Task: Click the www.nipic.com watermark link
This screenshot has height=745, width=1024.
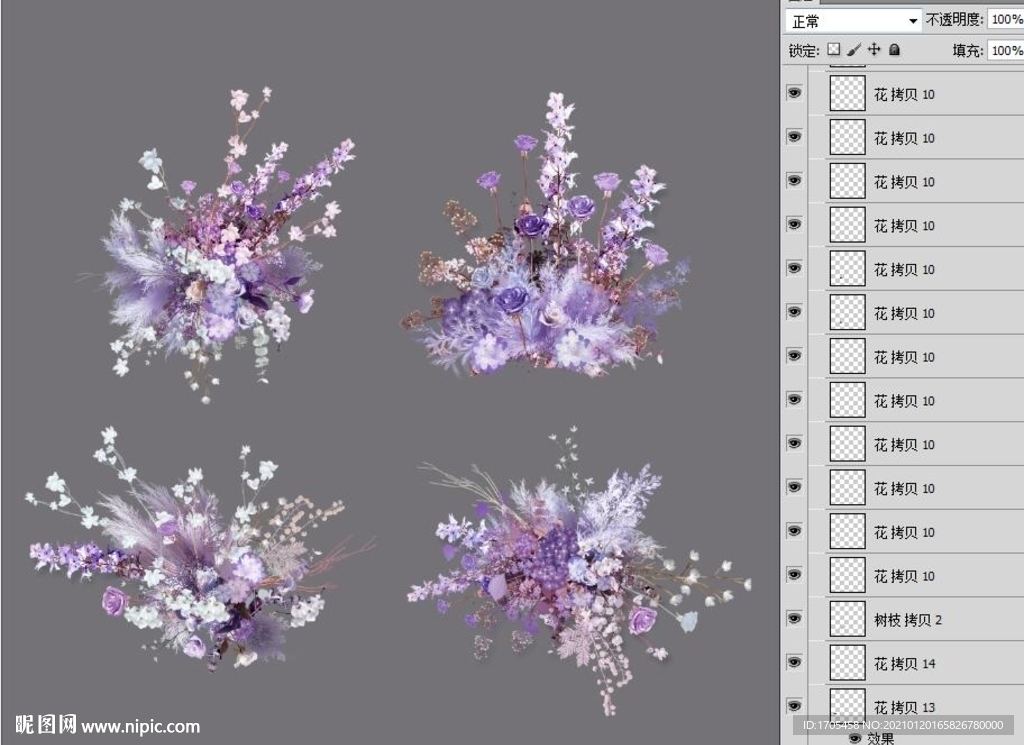Action: pos(140,727)
